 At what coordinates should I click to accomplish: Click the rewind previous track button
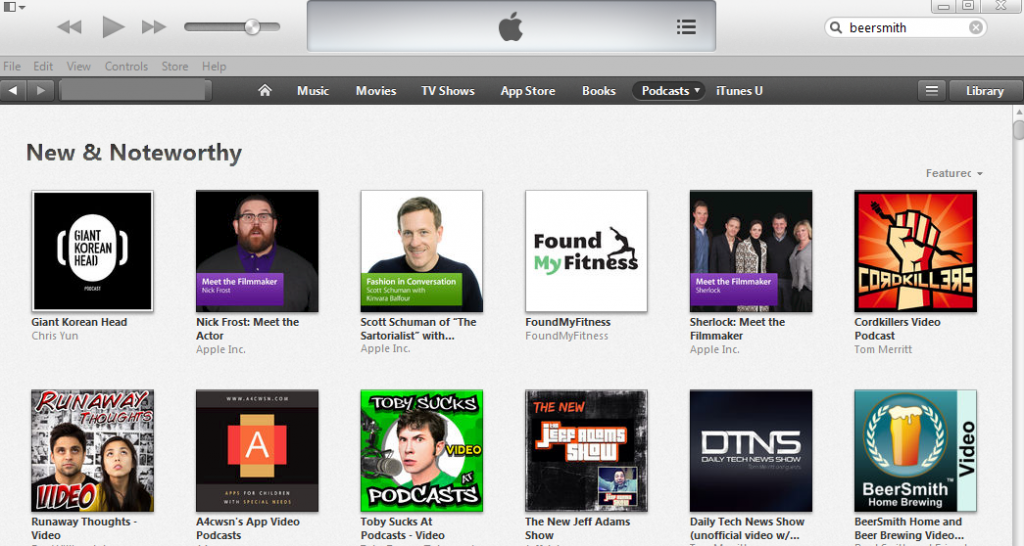(69, 27)
